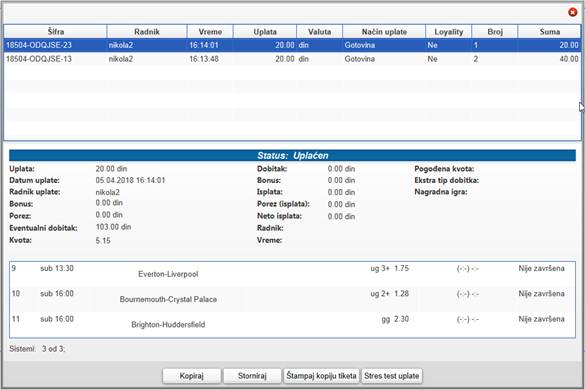Click the Kopiraj button
585x390 pixels.
pyautogui.click(x=191, y=376)
